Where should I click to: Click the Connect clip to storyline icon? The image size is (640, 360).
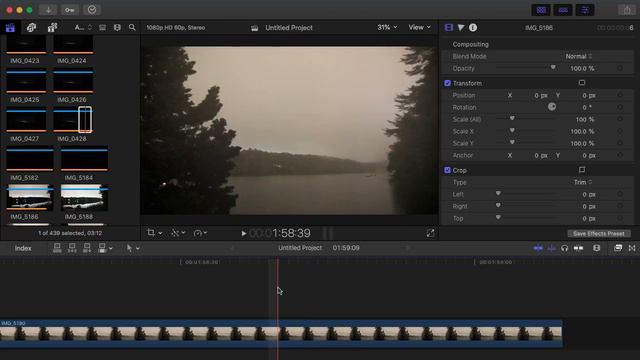57,248
